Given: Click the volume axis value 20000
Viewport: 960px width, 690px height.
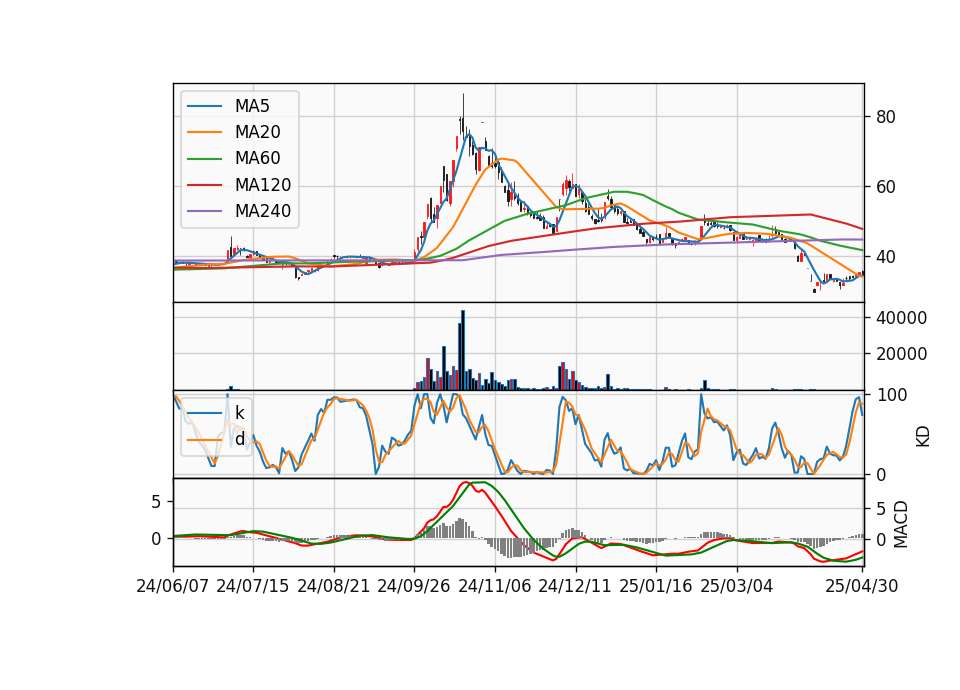Looking at the screenshot, I should 901,354.
